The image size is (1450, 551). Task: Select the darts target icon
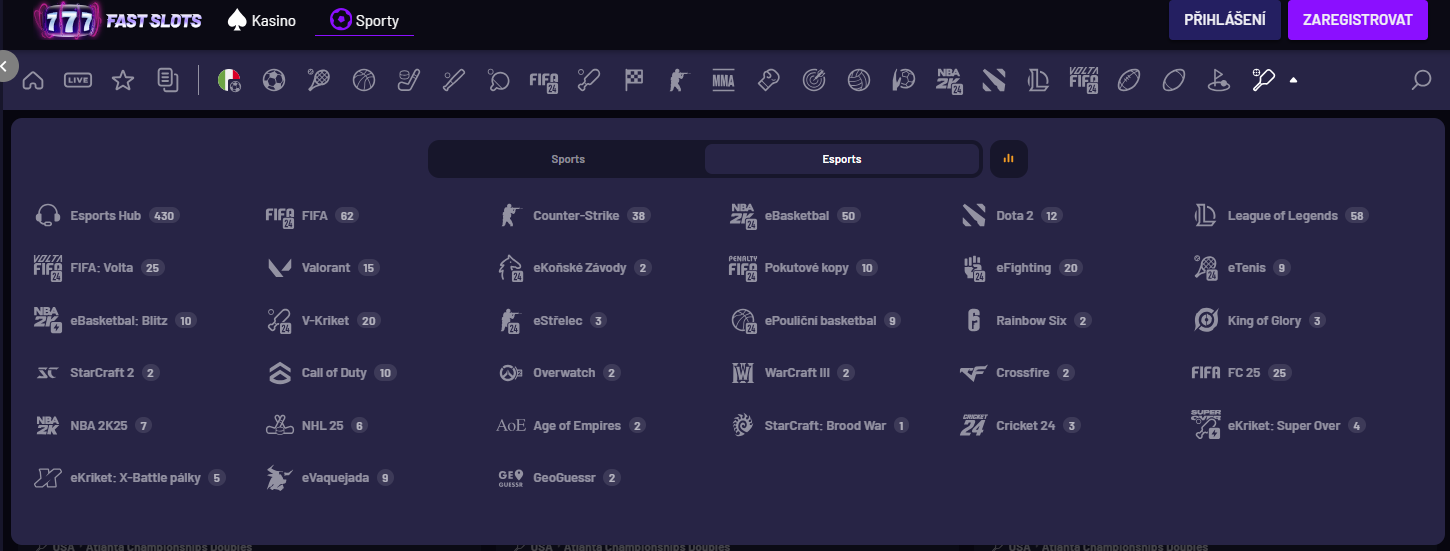814,81
